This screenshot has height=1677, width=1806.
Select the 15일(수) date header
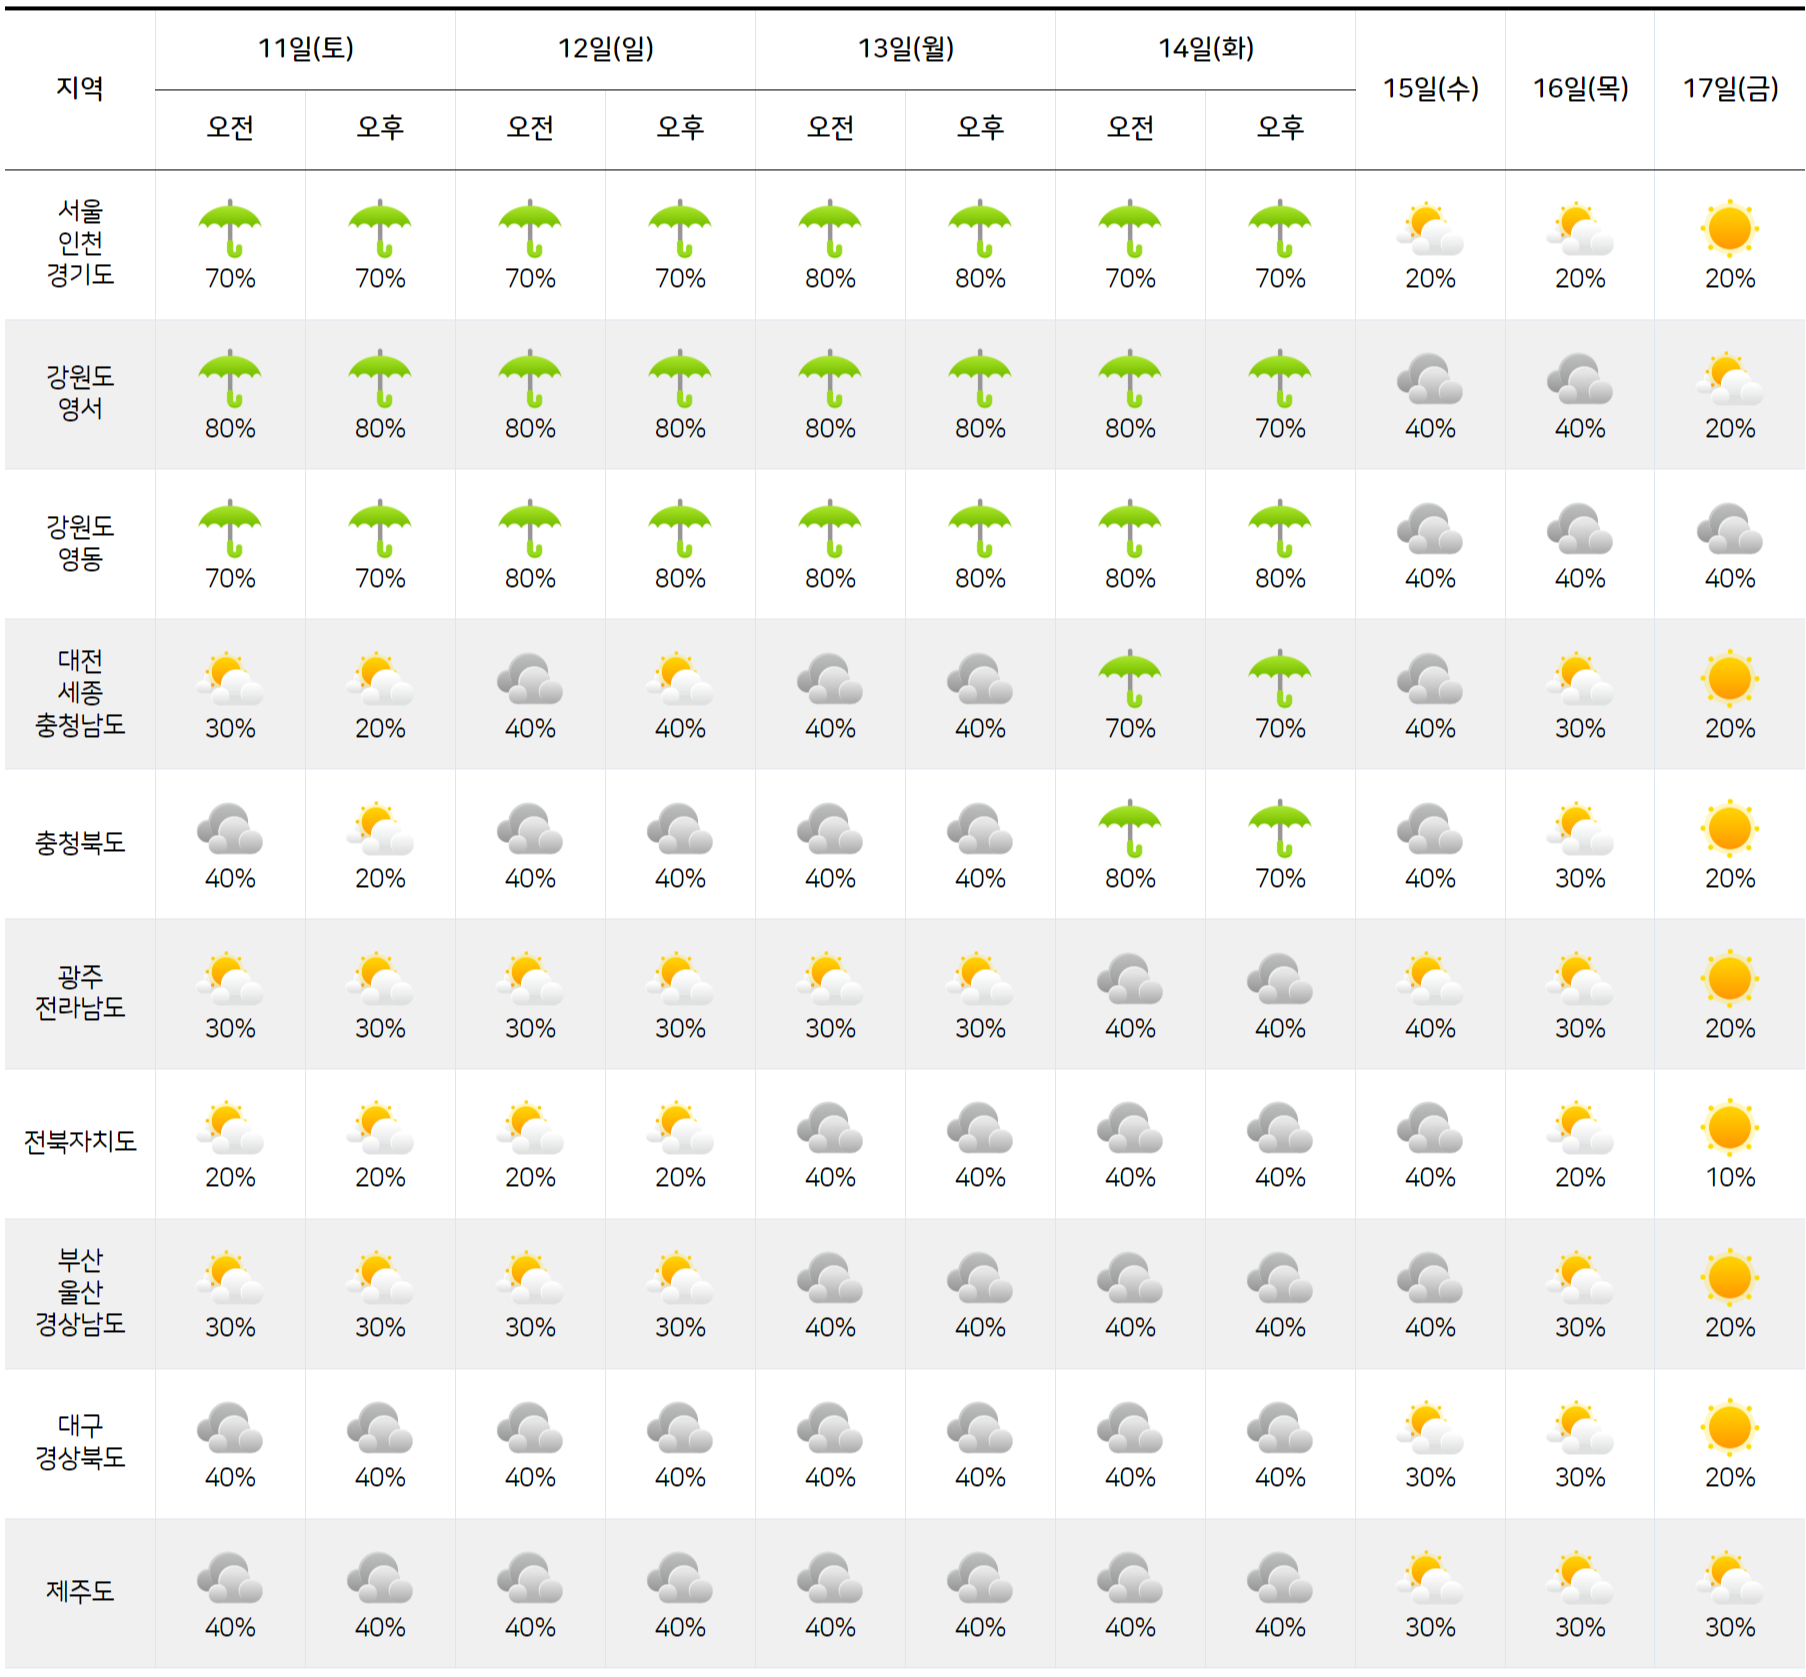(x=1430, y=89)
